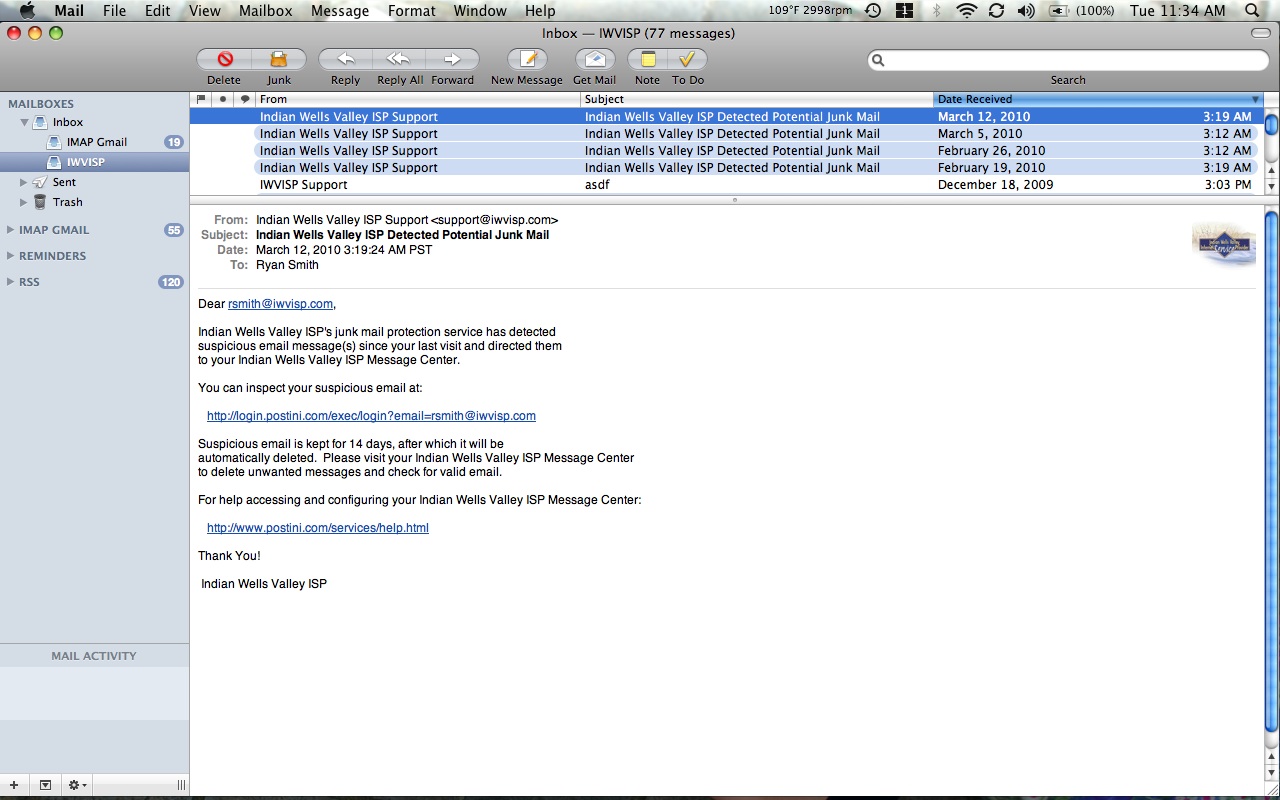The width and height of the screenshot is (1280, 800).
Task: Open the Help menu
Action: (540, 11)
